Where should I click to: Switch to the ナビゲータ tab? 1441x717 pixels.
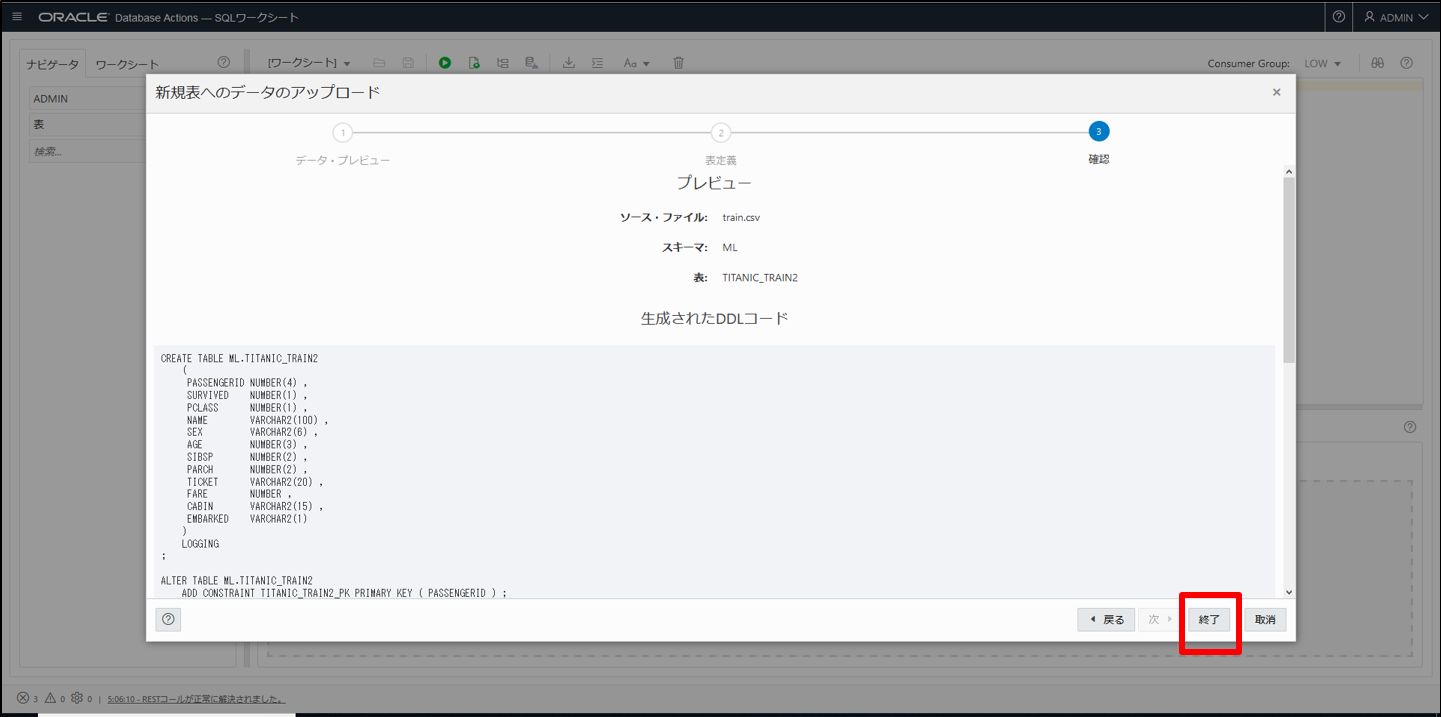click(52, 64)
